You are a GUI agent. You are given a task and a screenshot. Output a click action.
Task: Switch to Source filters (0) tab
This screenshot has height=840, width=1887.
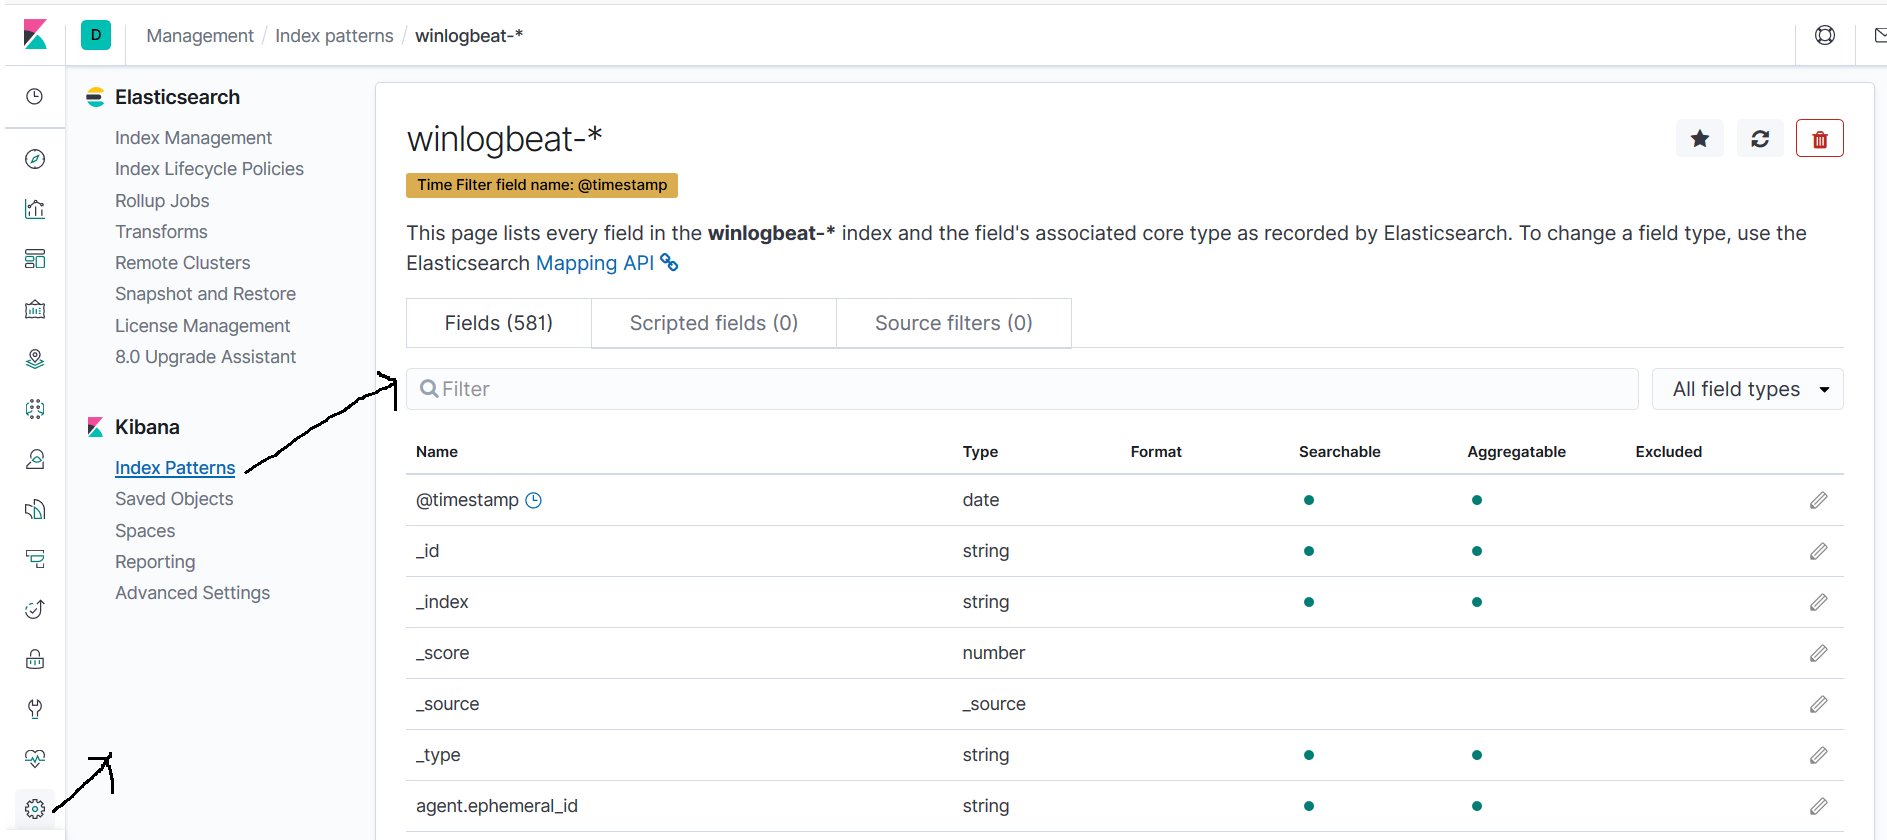(954, 323)
